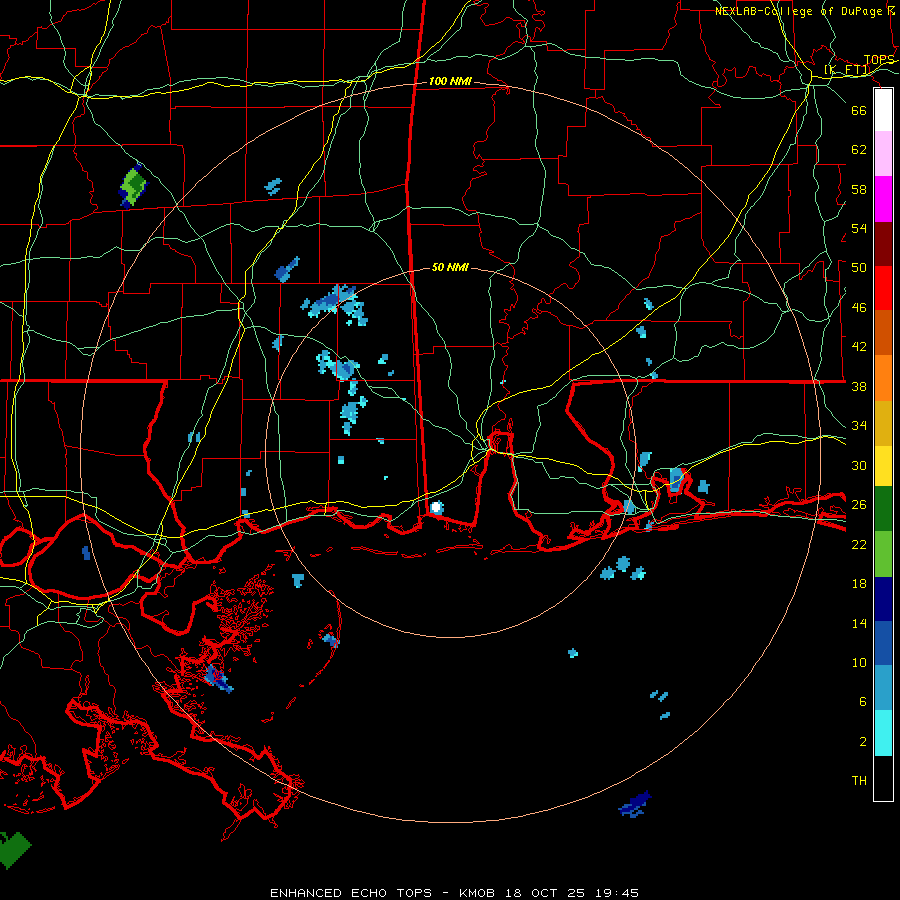The height and width of the screenshot is (900, 900).
Task: Select the black TH threshold legend swatch
Action: coord(883,778)
